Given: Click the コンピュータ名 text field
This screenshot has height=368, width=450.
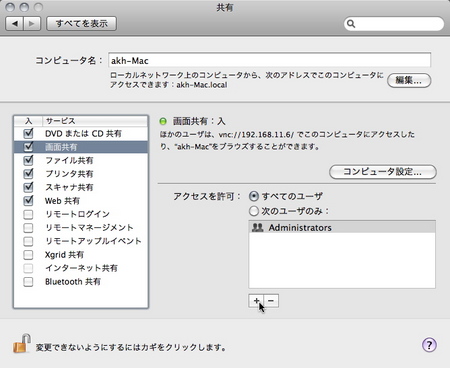Looking at the screenshot, I should click(x=269, y=60).
